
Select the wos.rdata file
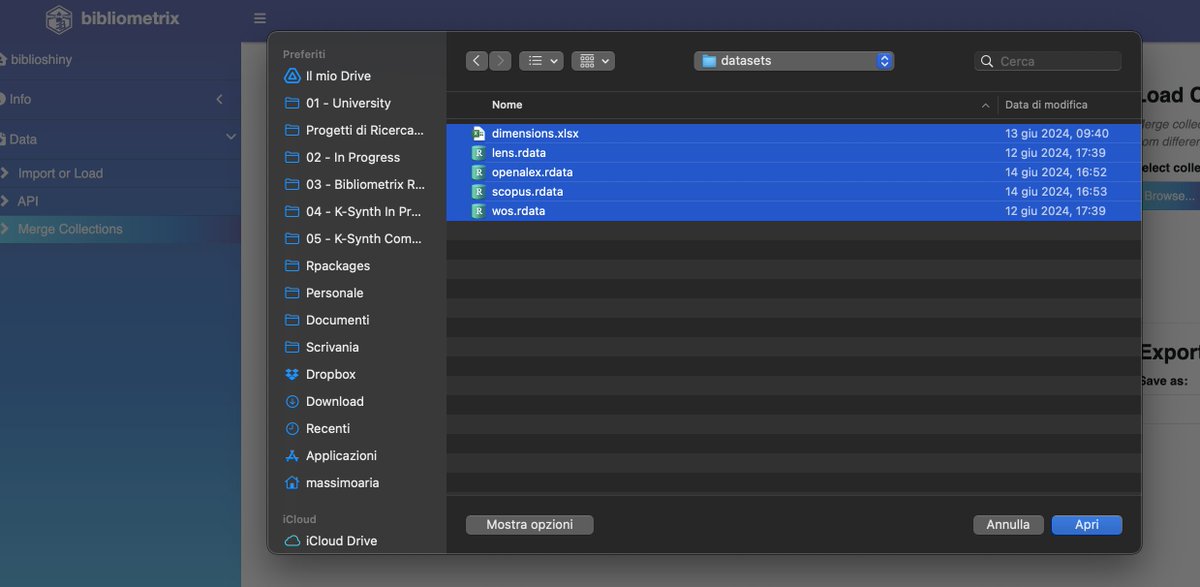[793, 211]
